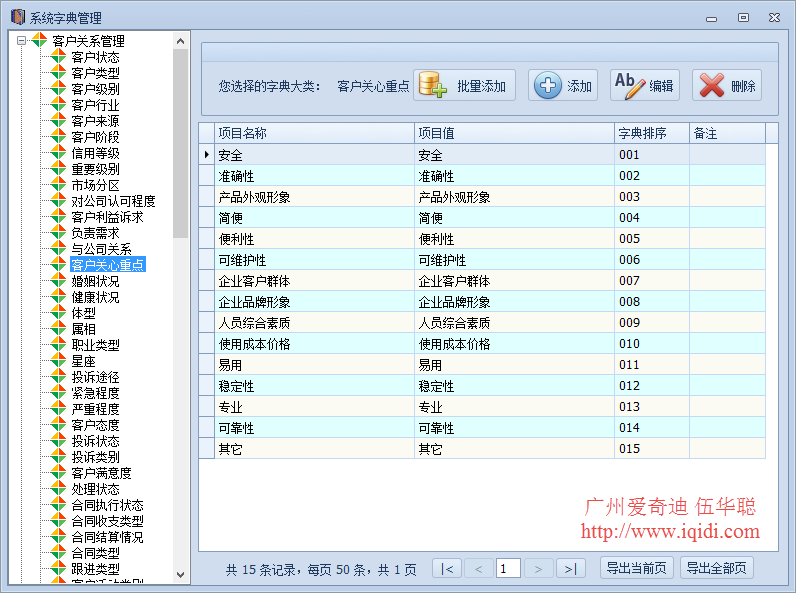Select the 其它 name cell
Viewport: 796px width, 593px height.
point(314,449)
